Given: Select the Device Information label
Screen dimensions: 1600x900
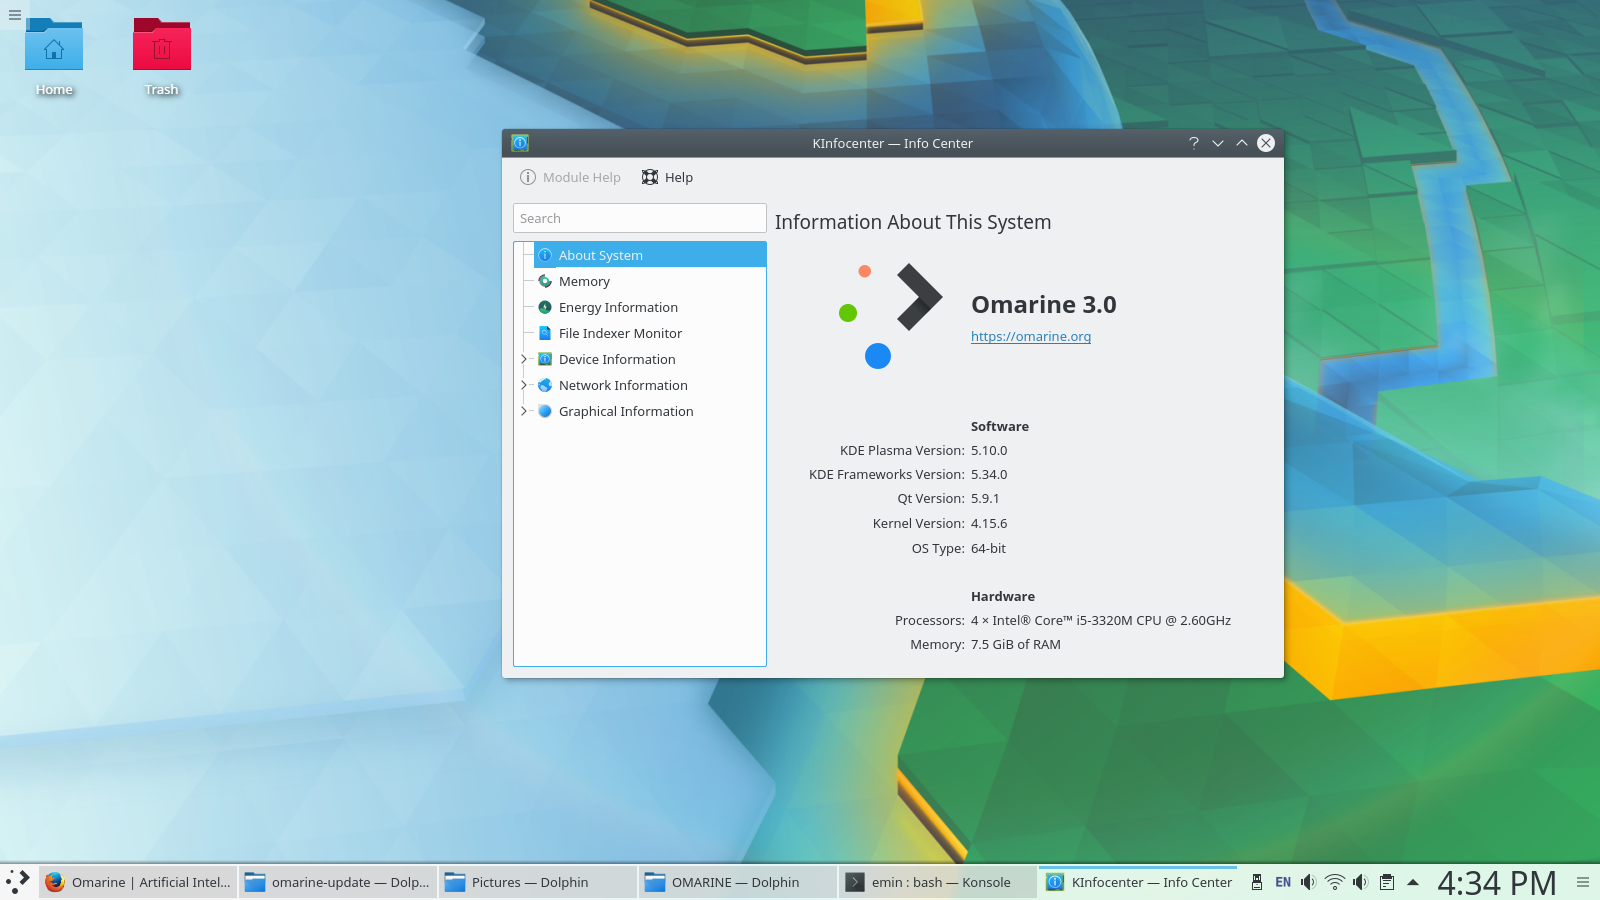Looking at the screenshot, I should [617, 359].
